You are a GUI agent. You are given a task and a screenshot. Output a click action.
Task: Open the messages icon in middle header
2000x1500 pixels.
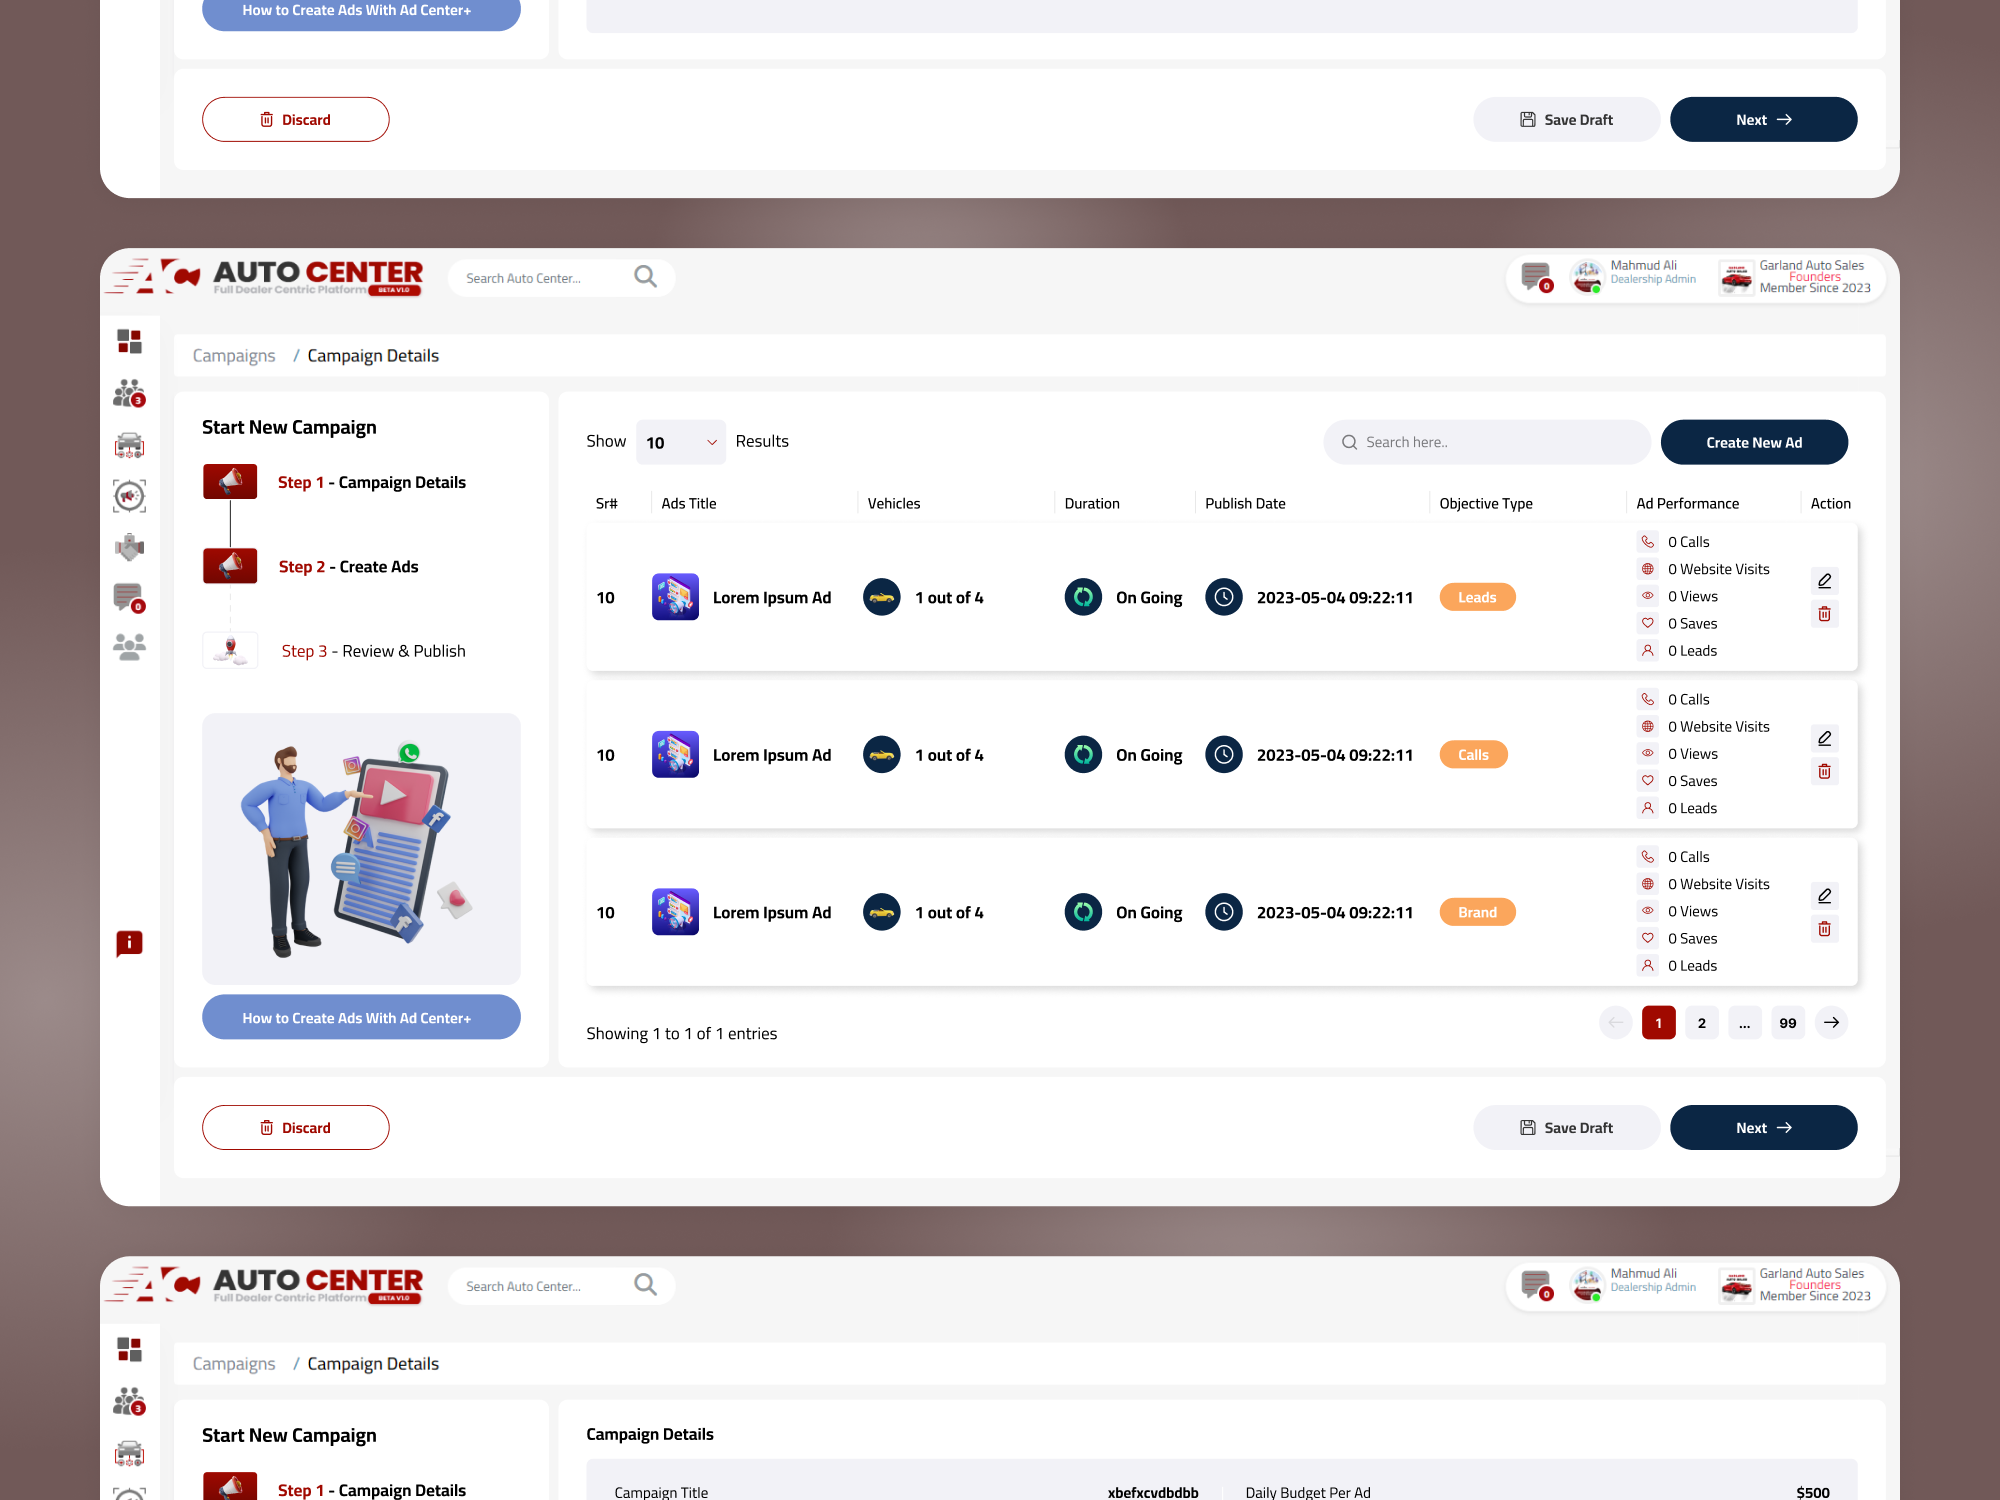click(1536, 276)
